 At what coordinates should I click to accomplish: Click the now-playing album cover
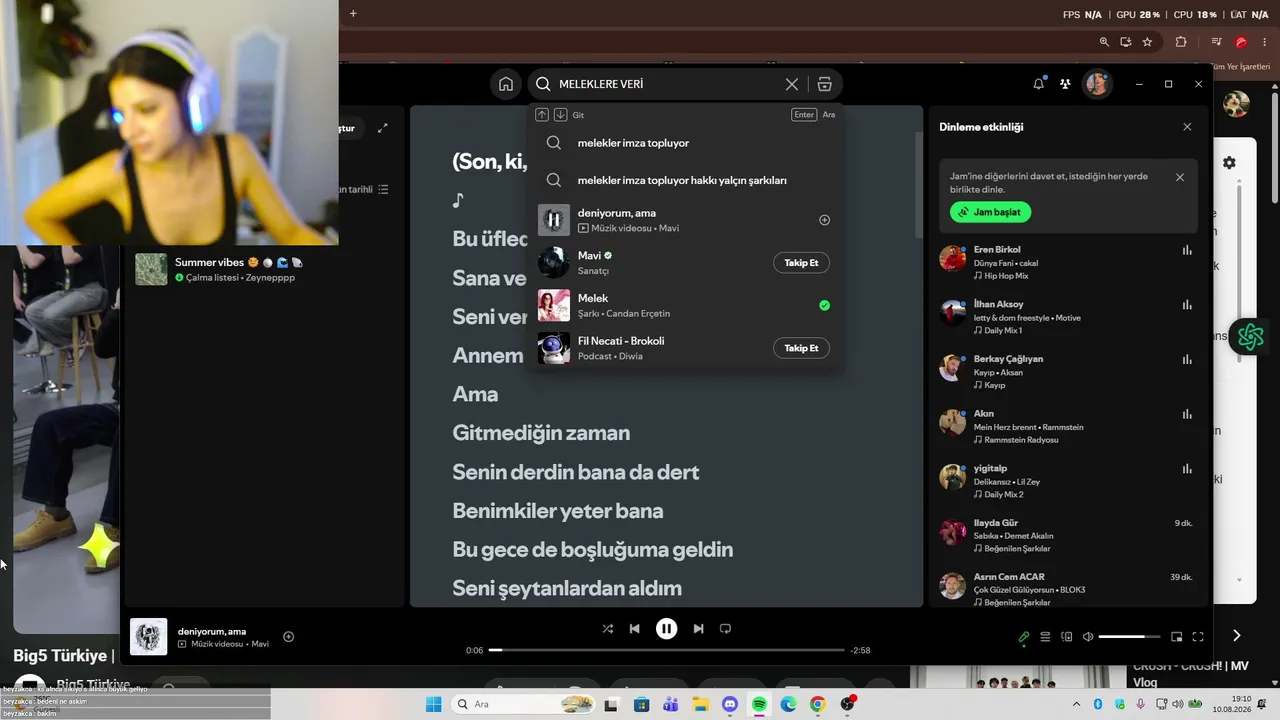click(149, 637)
